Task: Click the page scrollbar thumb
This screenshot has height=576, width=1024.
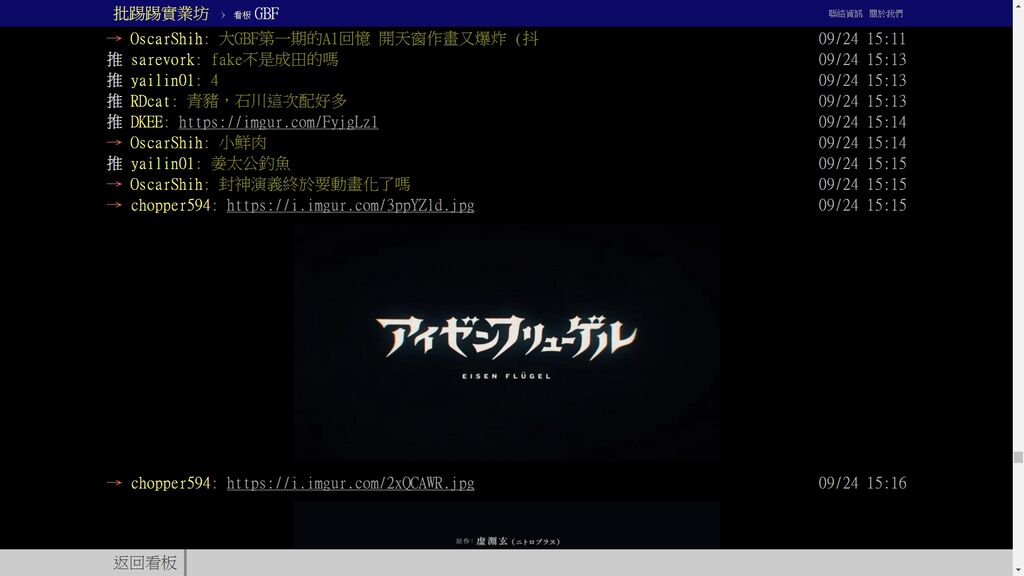Action: (x=1018, y=457)
